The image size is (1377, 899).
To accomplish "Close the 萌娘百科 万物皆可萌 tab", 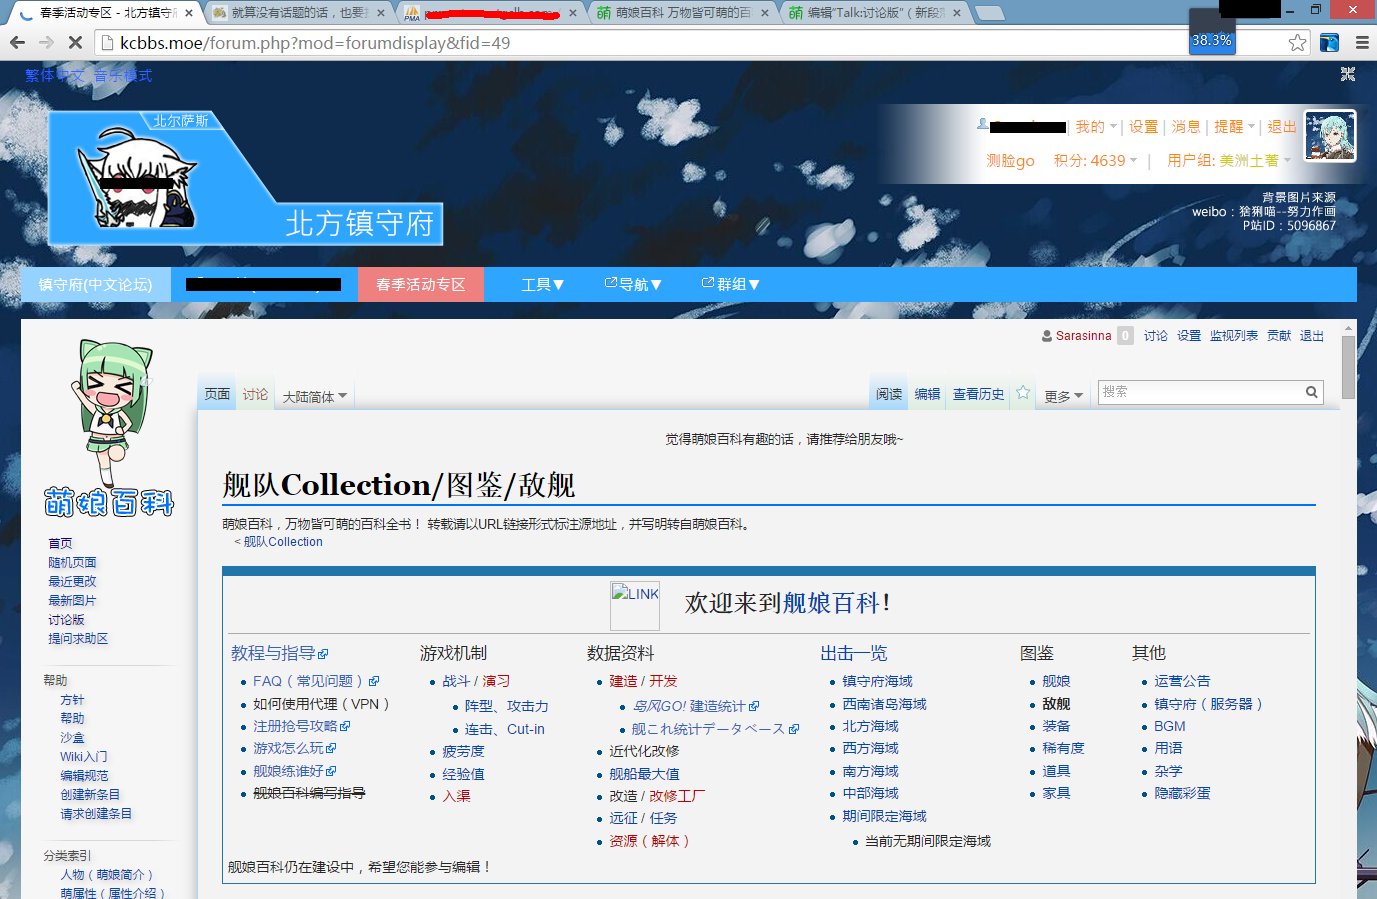I will point(765,13).
